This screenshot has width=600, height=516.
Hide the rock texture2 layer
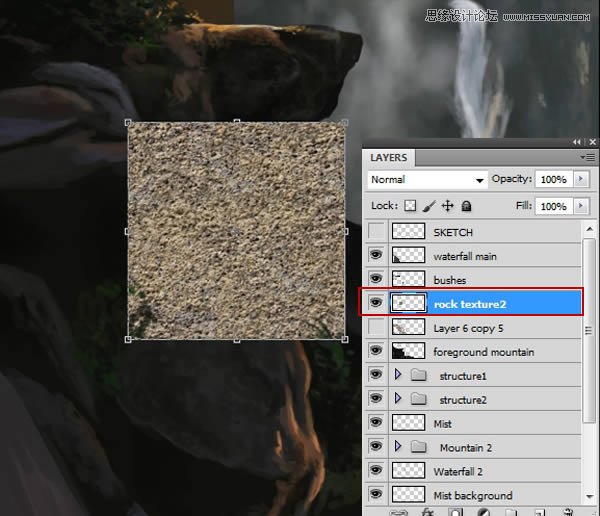(376, 302)
